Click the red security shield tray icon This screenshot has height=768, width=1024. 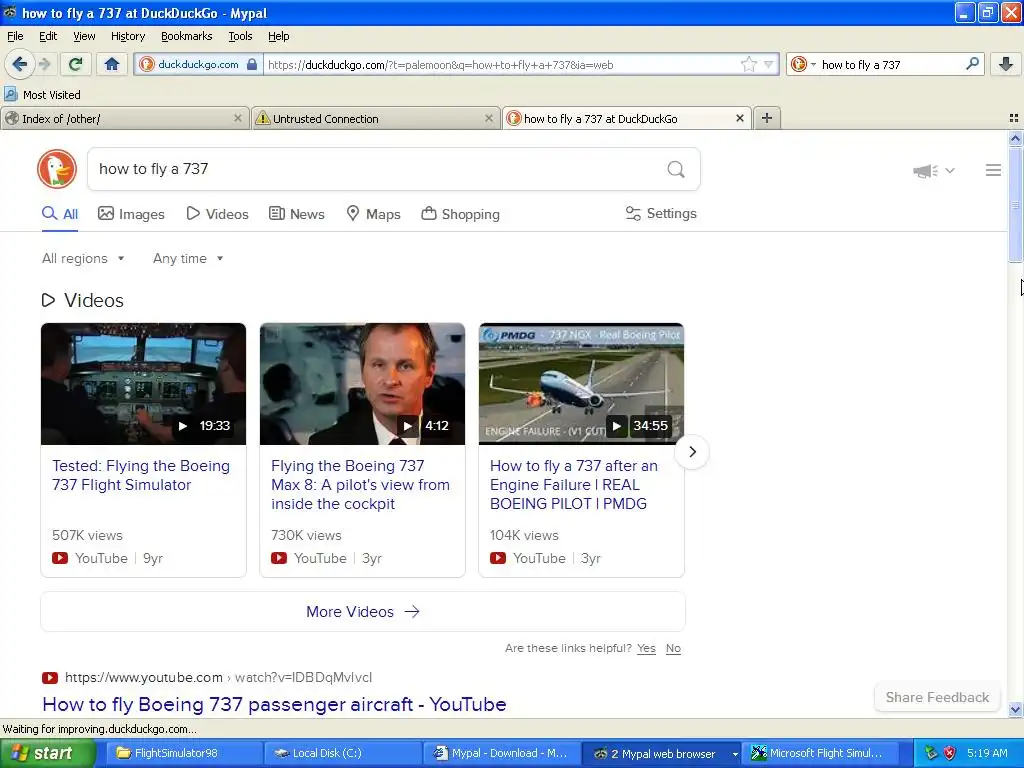pyautogui.click(x=950, y=753)
